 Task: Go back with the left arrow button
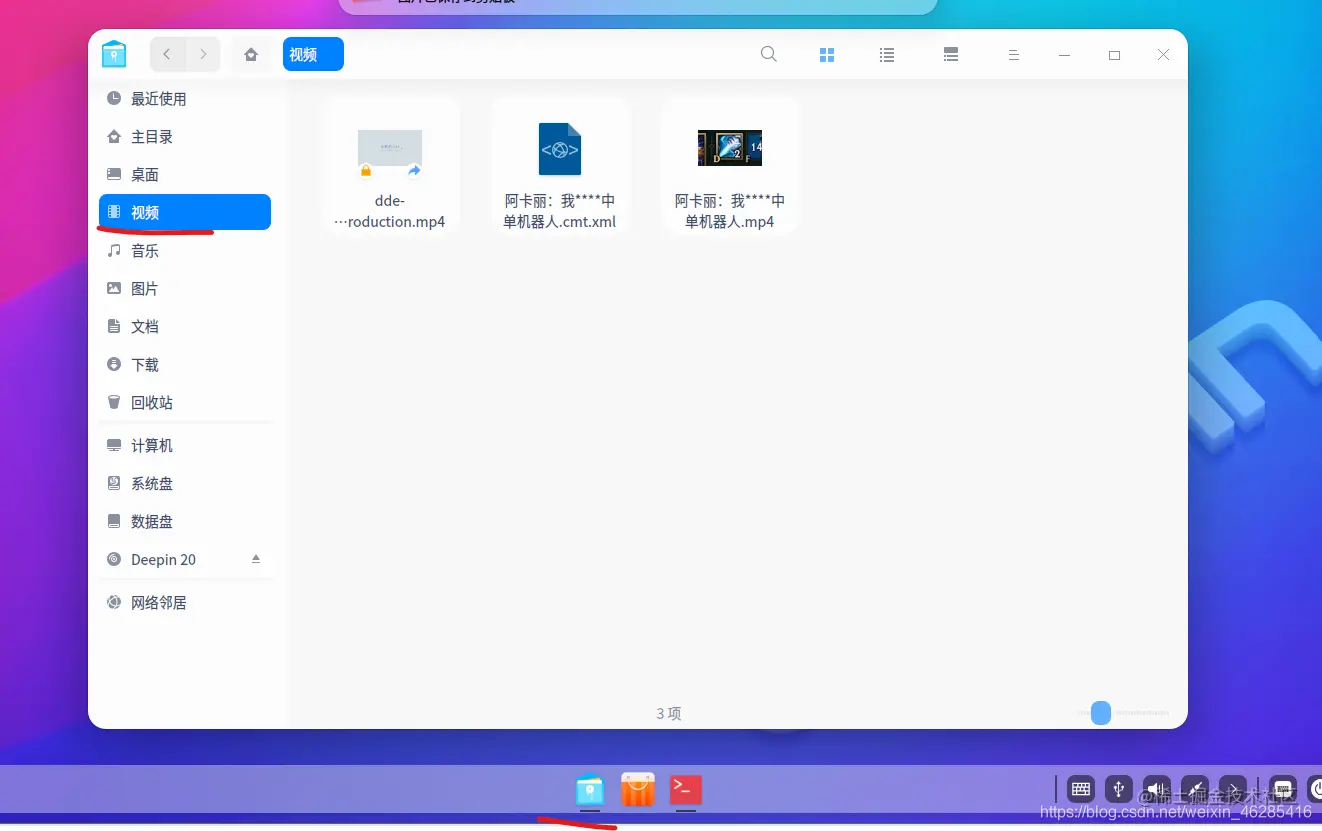pyautogui.click(x=167, y=55)
